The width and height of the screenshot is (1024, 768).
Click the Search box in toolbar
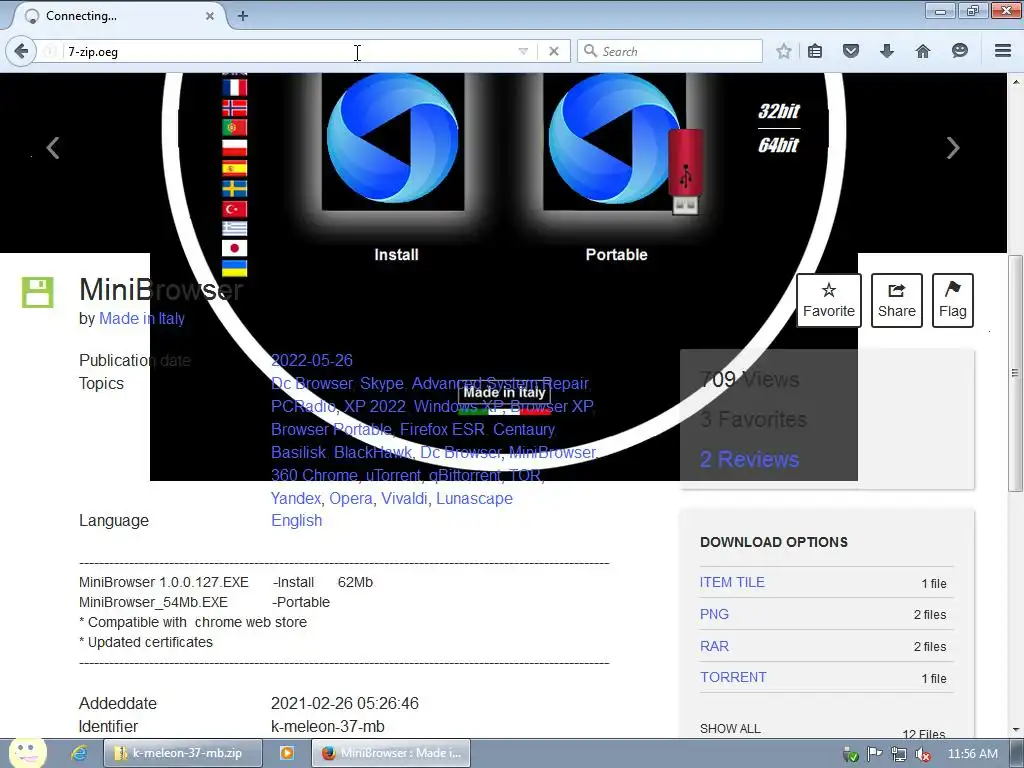tap(669, 51)
